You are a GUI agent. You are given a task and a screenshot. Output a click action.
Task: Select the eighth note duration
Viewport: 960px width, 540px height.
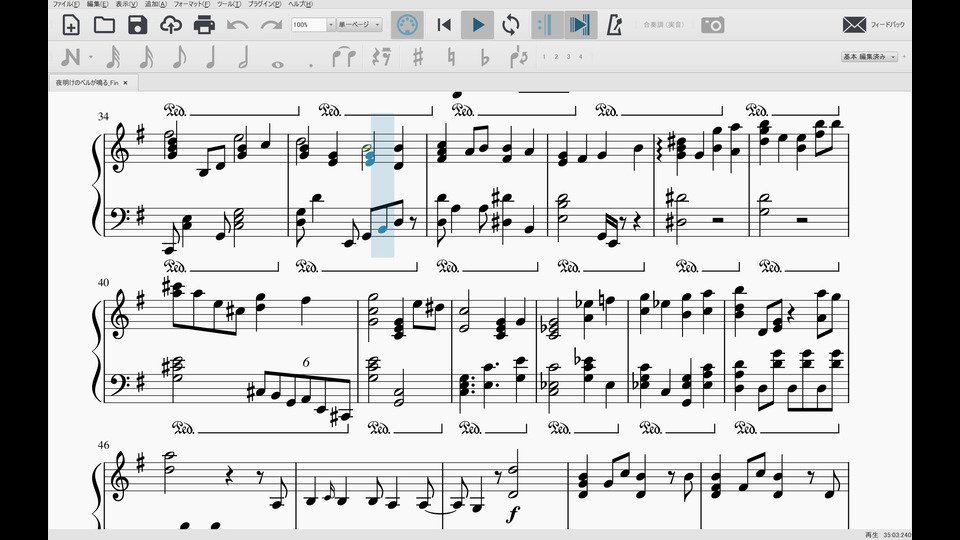[x=179, y=57]
